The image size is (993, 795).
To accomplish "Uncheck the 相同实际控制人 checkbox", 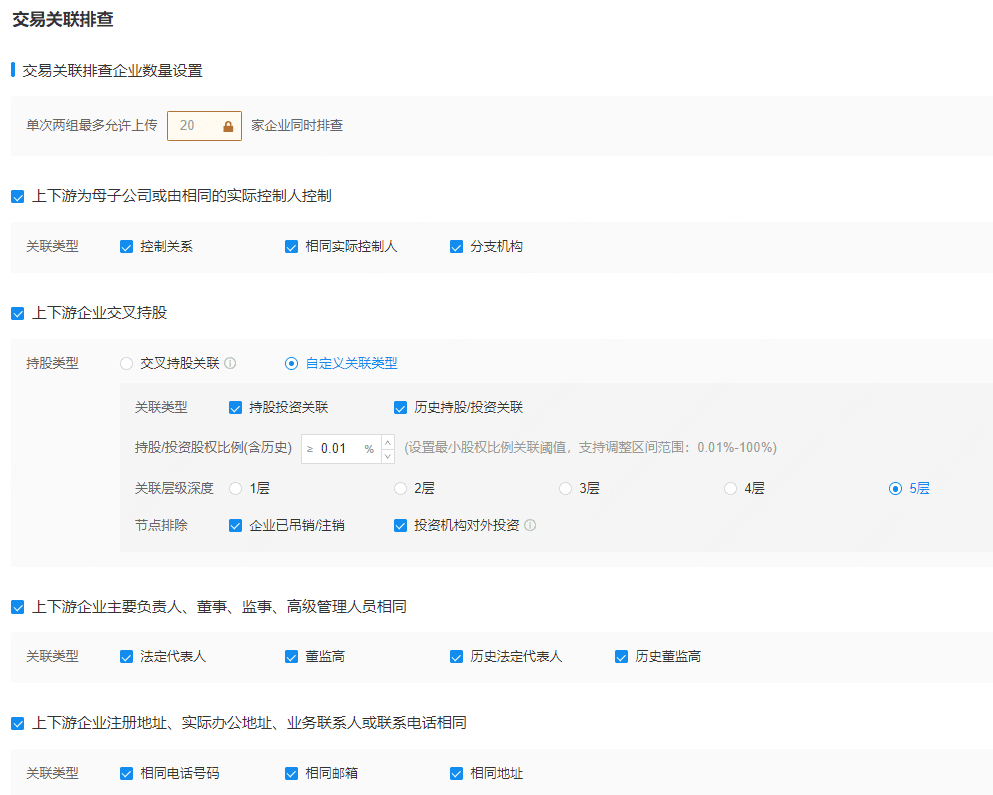I will (x=291, y=246).
